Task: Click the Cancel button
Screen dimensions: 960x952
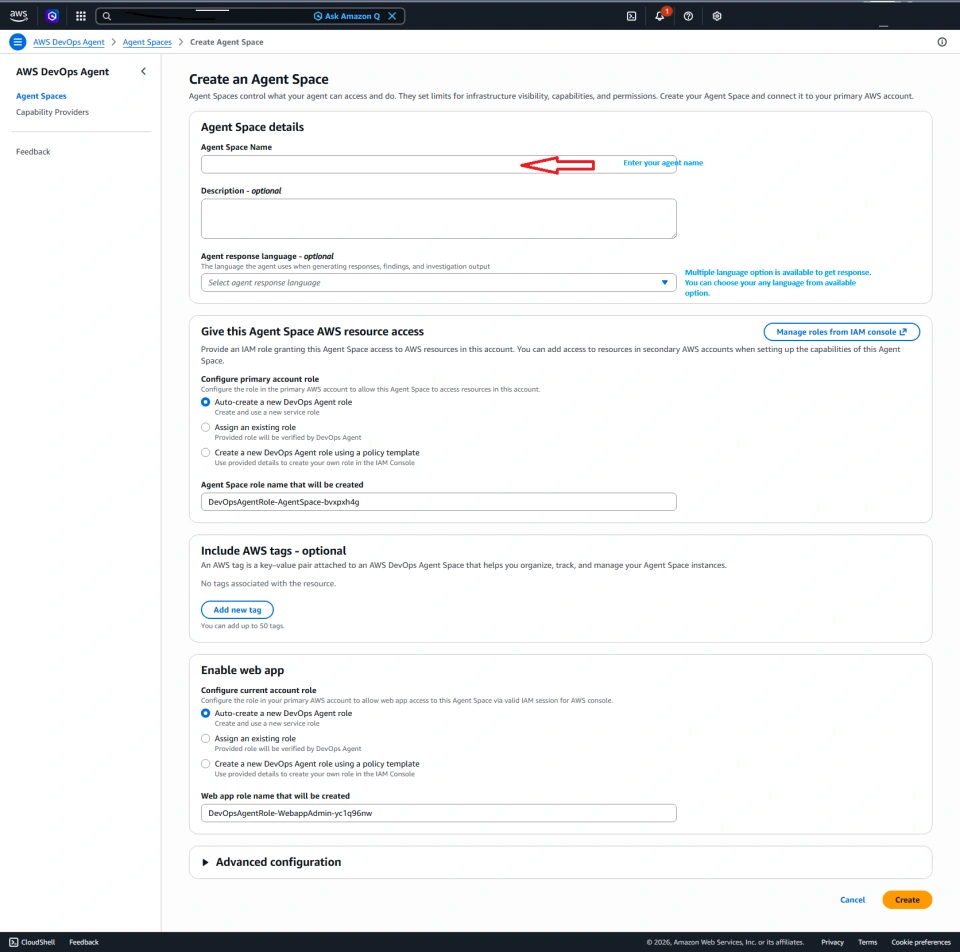Action: click(x=852, y=899)
